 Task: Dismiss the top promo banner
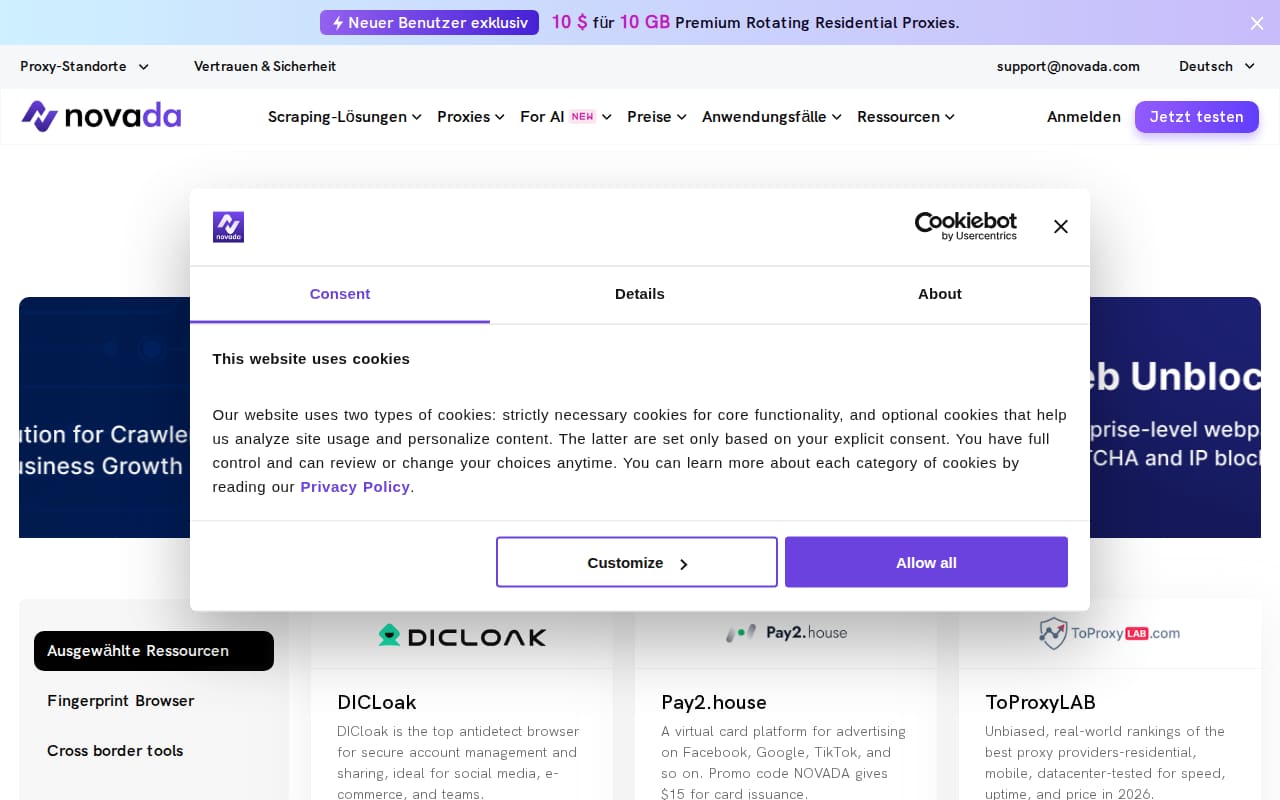[x=1257, y=23]
